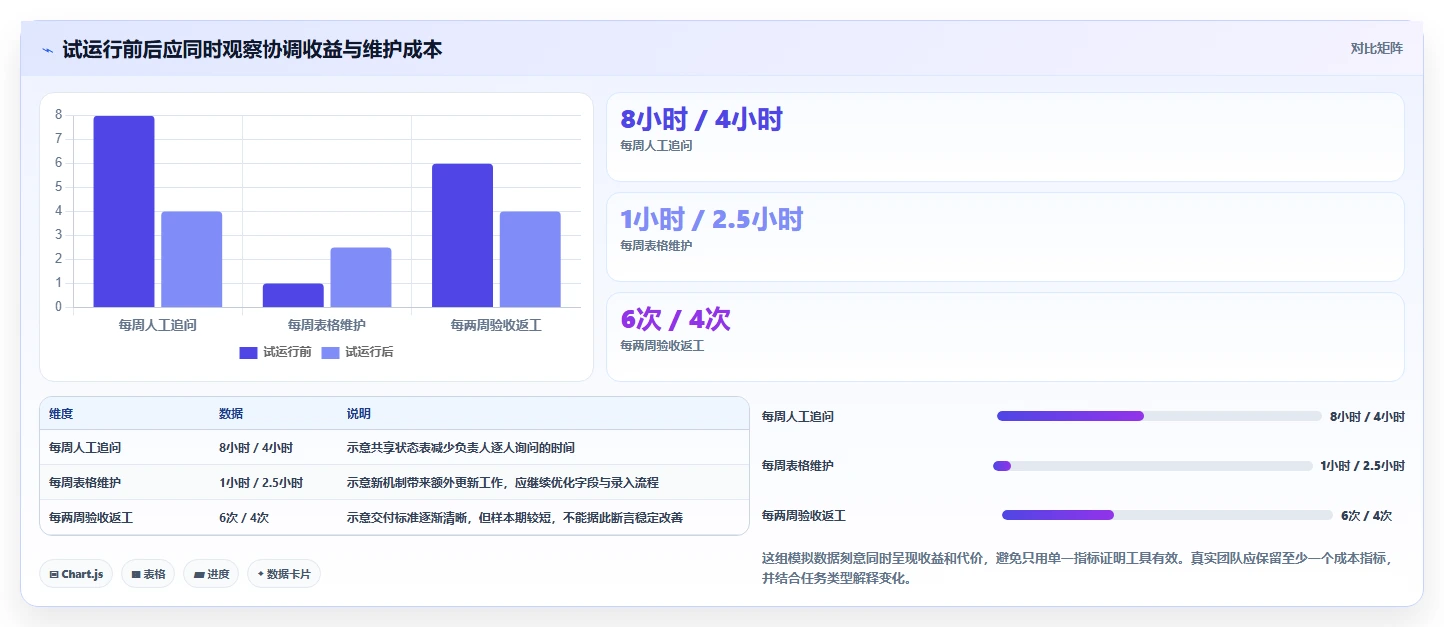Viewport: 1444px width, 627px height.
Task: Click the 进度 chip progress icon
Action: pos(199,575)
